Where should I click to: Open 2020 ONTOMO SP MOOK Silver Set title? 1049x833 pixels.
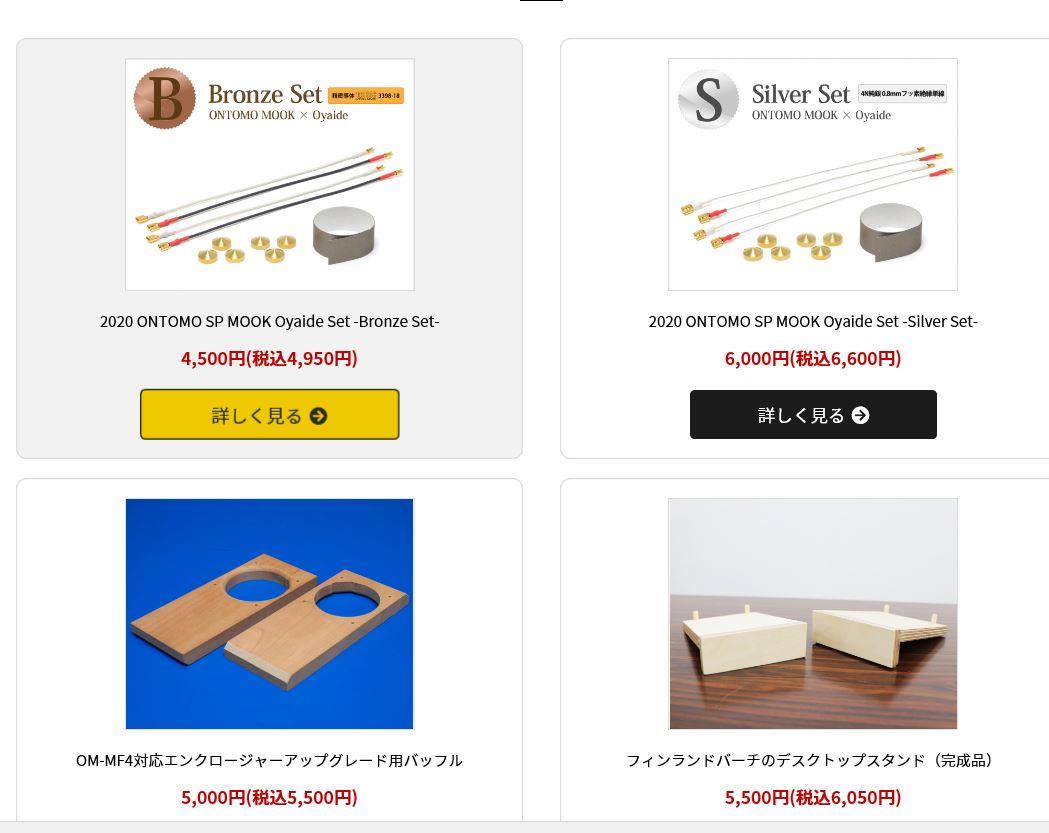(813, 322)
